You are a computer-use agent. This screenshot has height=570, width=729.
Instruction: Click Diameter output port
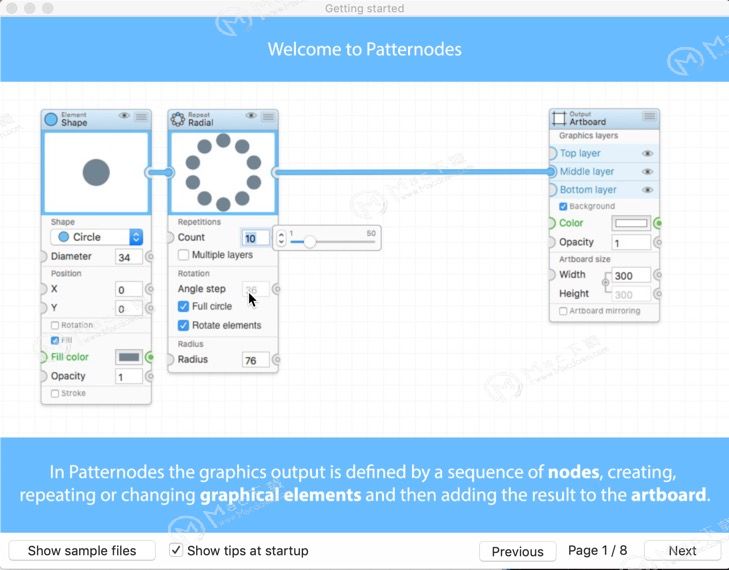tap(149, 257)
